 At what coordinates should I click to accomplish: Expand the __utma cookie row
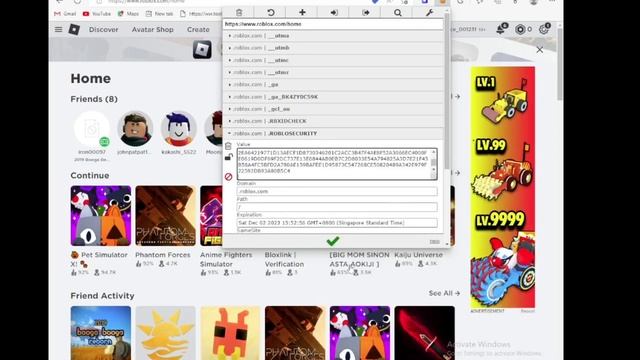click(x=333, y=36)
